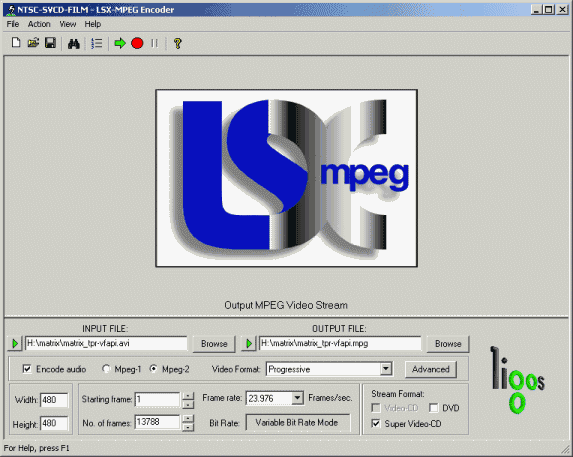
Task: Open the View menu
Action: [x=68, y=24]
